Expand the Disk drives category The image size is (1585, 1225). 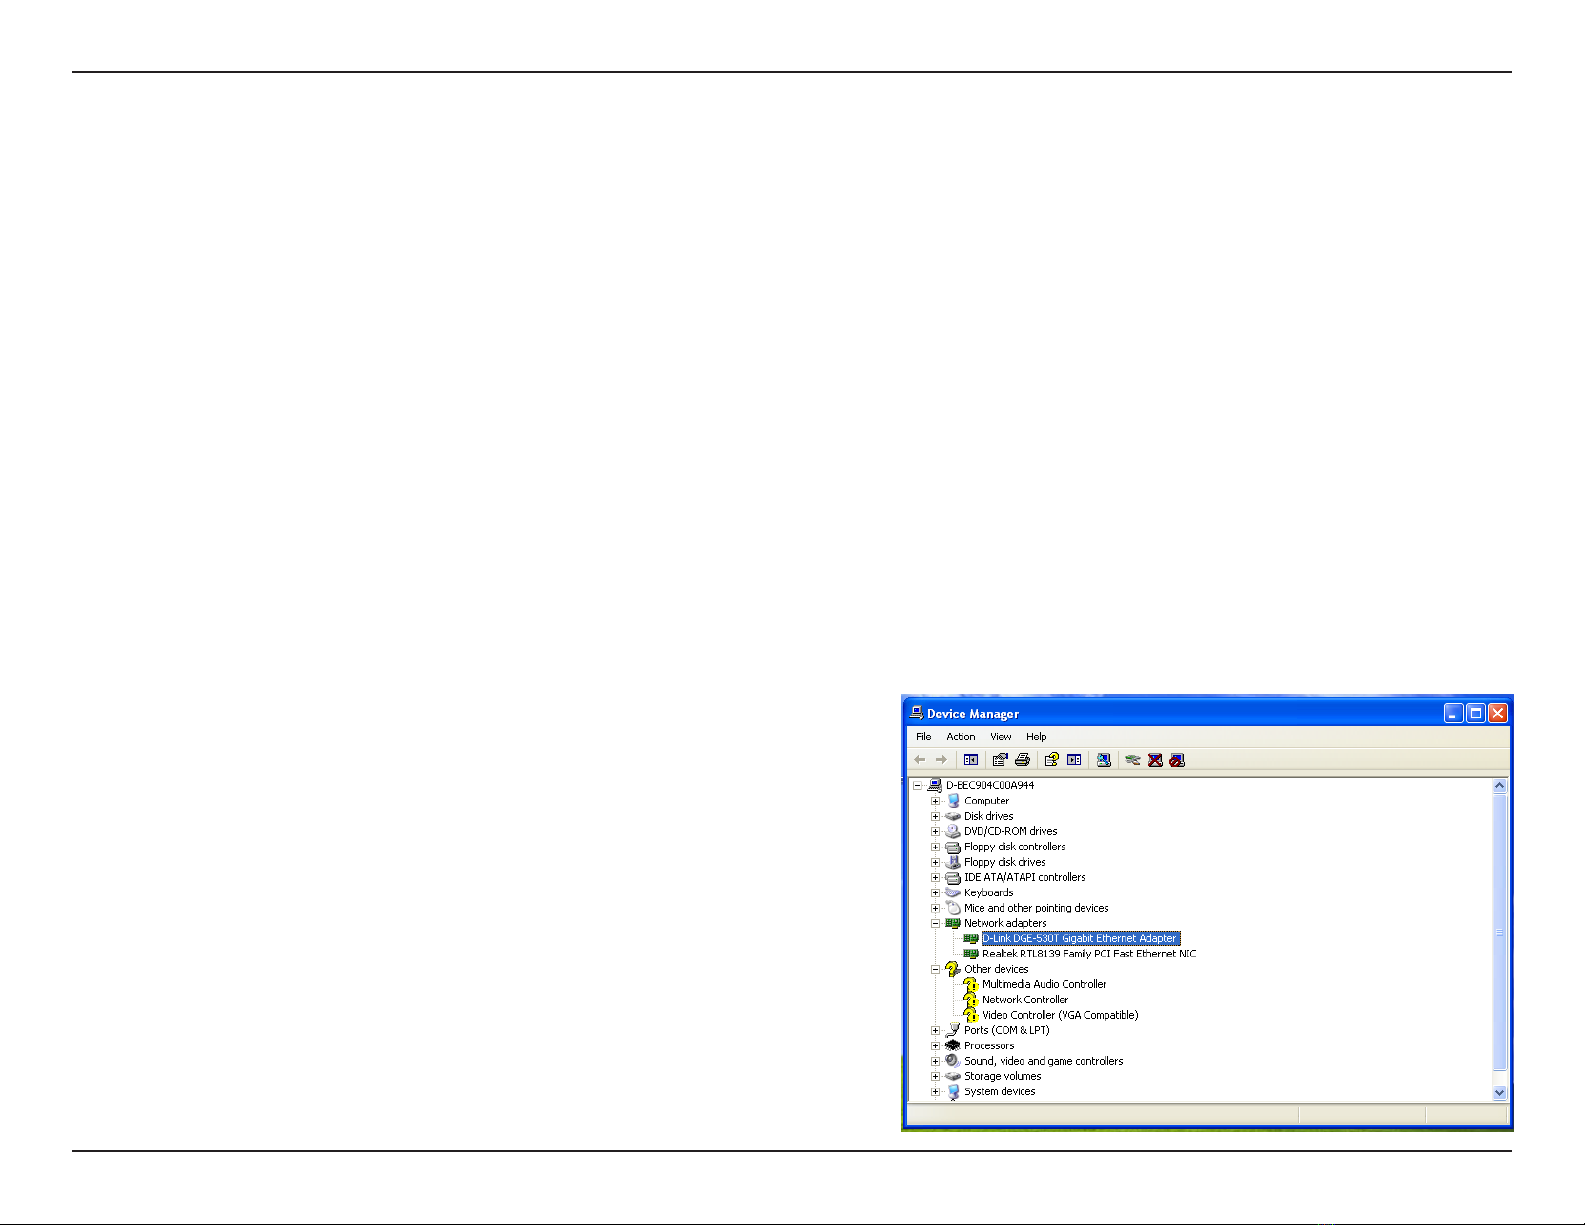tap(936, 816)
